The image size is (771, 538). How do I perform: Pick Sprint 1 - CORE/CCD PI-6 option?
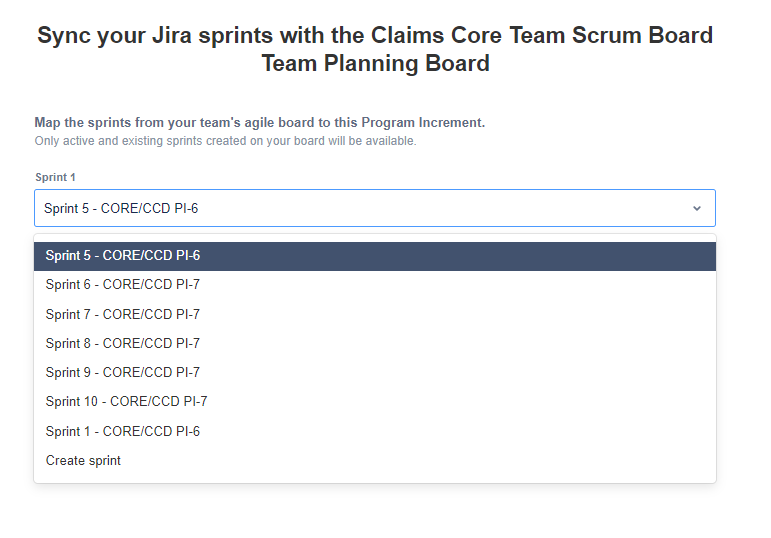[375, 431]
